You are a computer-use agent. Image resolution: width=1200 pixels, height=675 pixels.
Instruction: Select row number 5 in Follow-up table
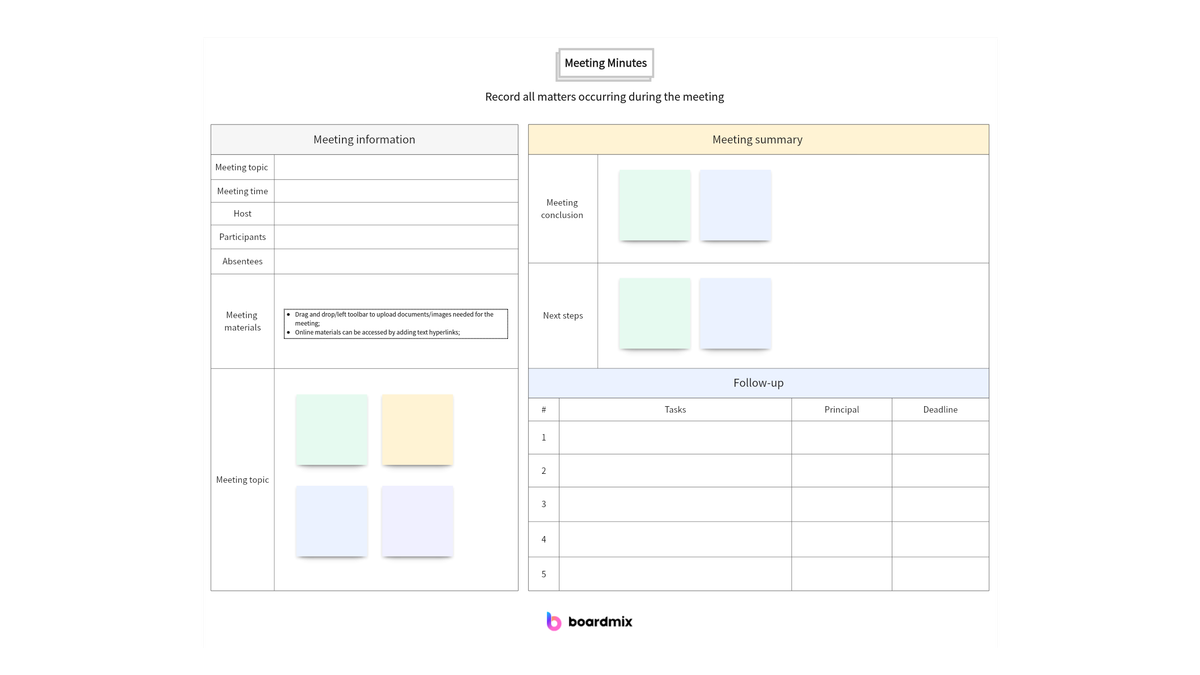[544, 574]
